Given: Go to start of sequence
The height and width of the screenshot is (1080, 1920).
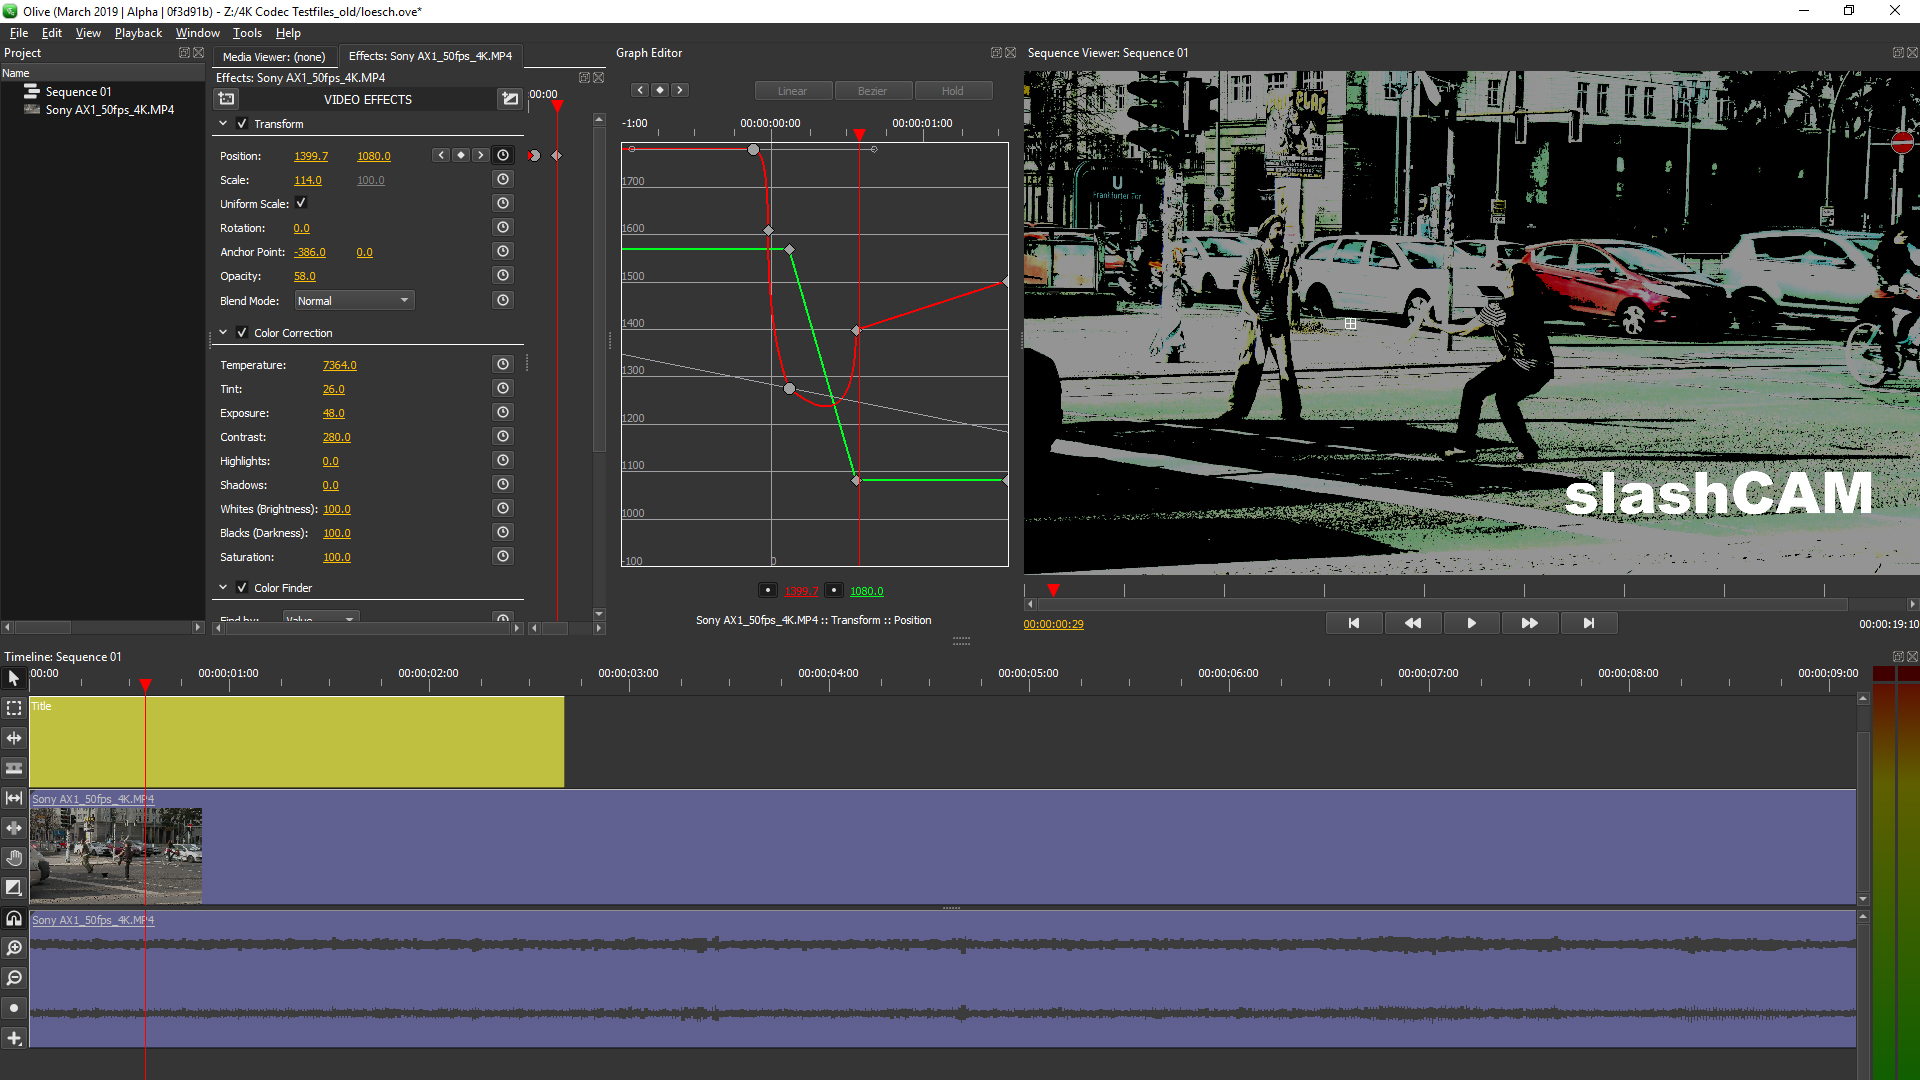Looking at the screenshot, I should pos(1354,623).
